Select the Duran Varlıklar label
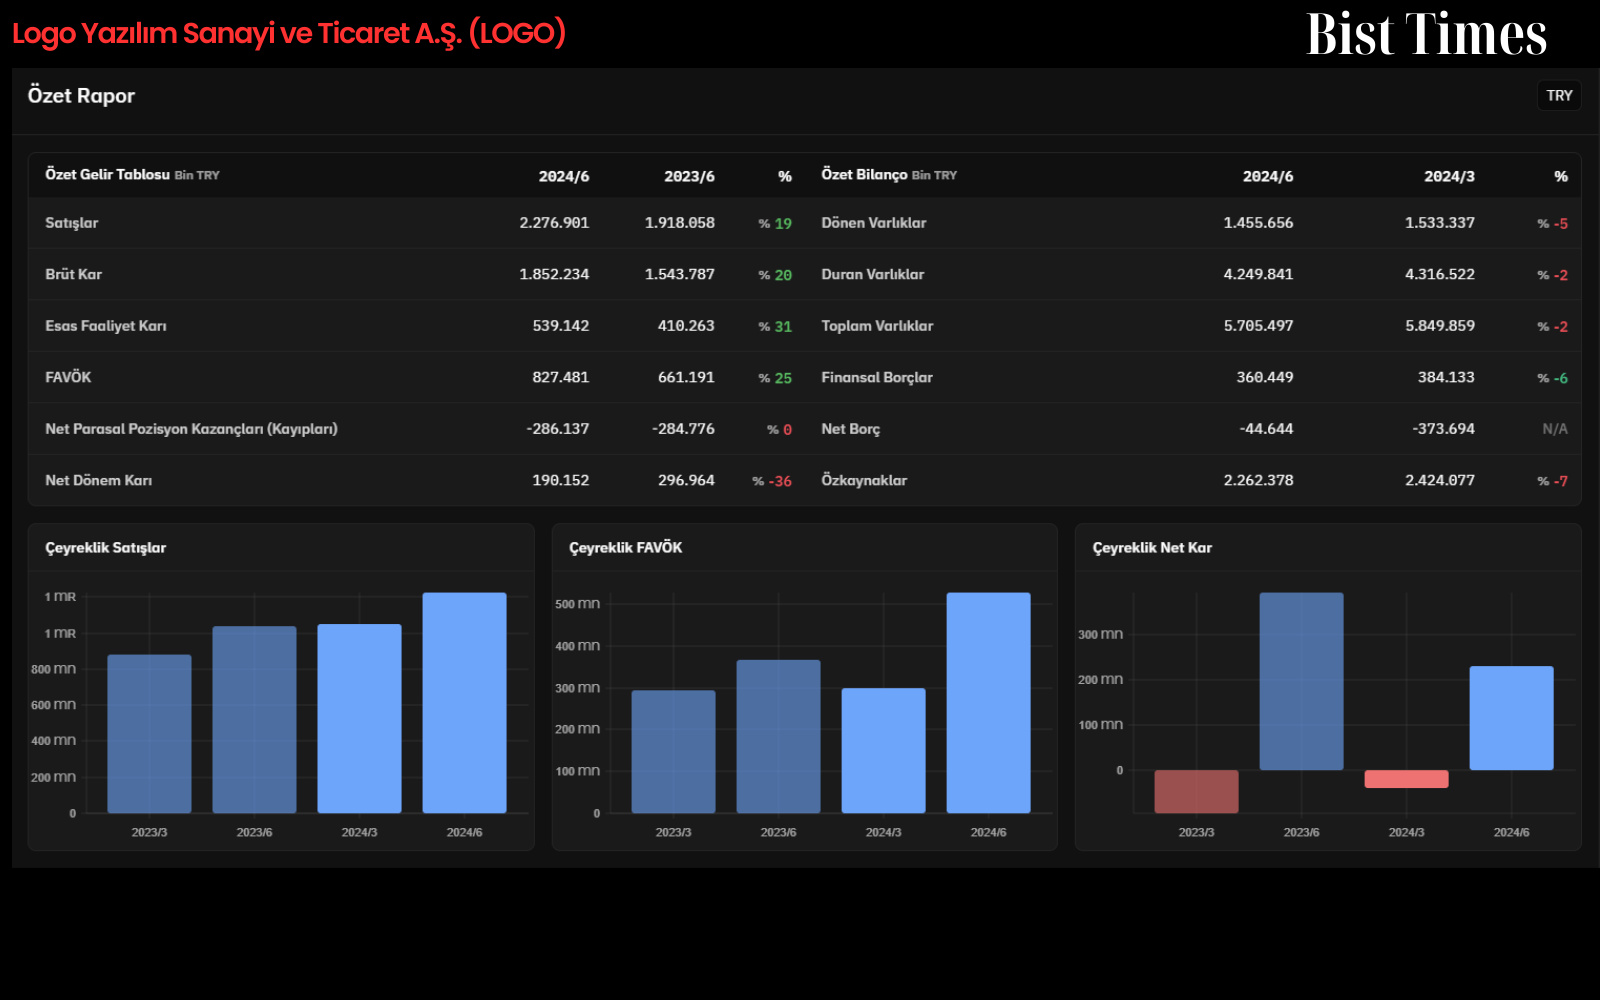Screen dimensions: 1600x1000 tap(873, 274)
